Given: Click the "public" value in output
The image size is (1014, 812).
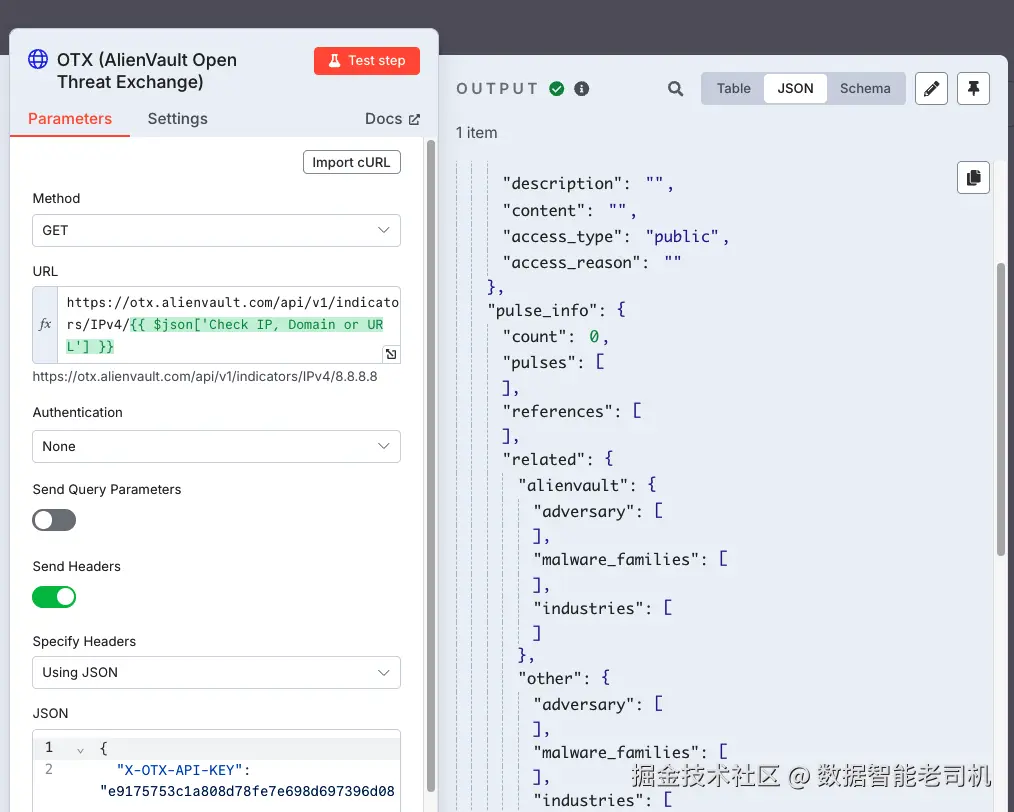Looking at the screenshot, I should click(x=682, y=237).
